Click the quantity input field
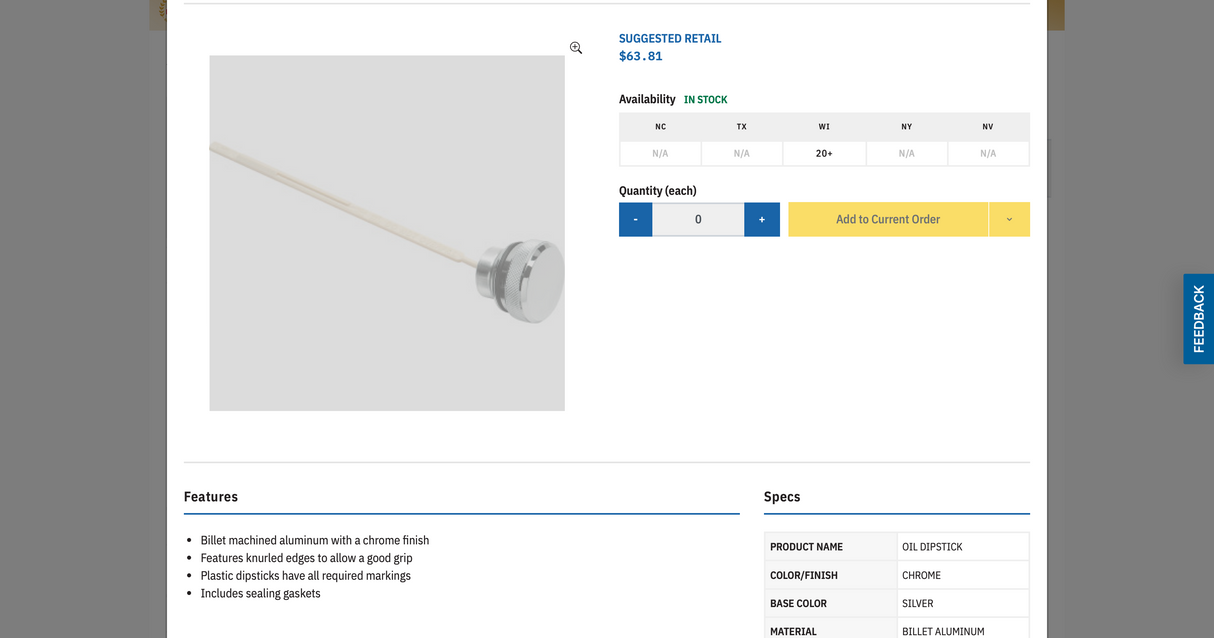 pos(698,219)
